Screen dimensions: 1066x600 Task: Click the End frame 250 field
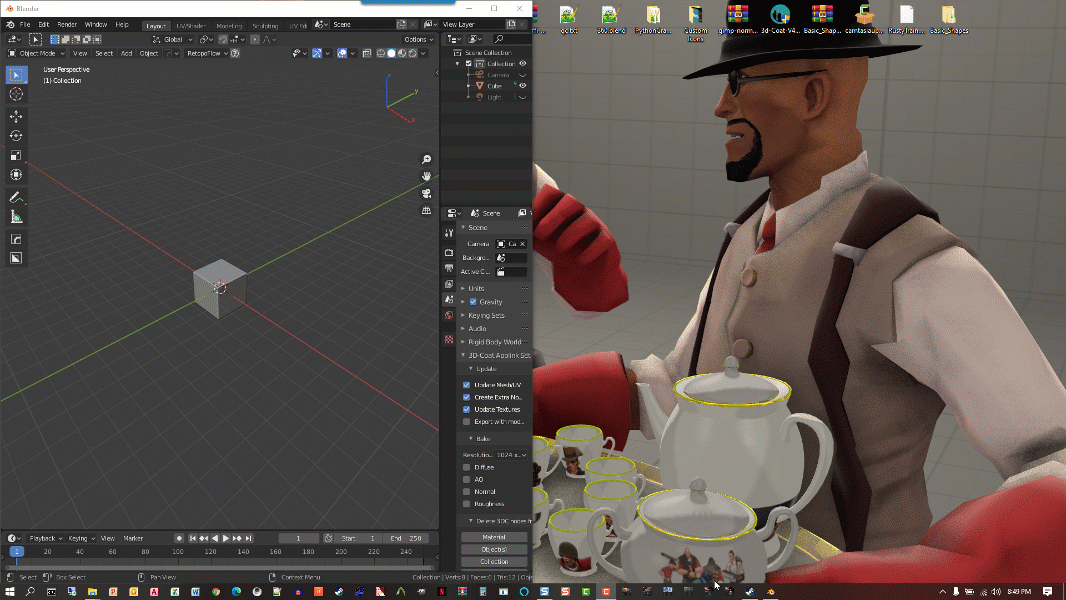[405, 538]
